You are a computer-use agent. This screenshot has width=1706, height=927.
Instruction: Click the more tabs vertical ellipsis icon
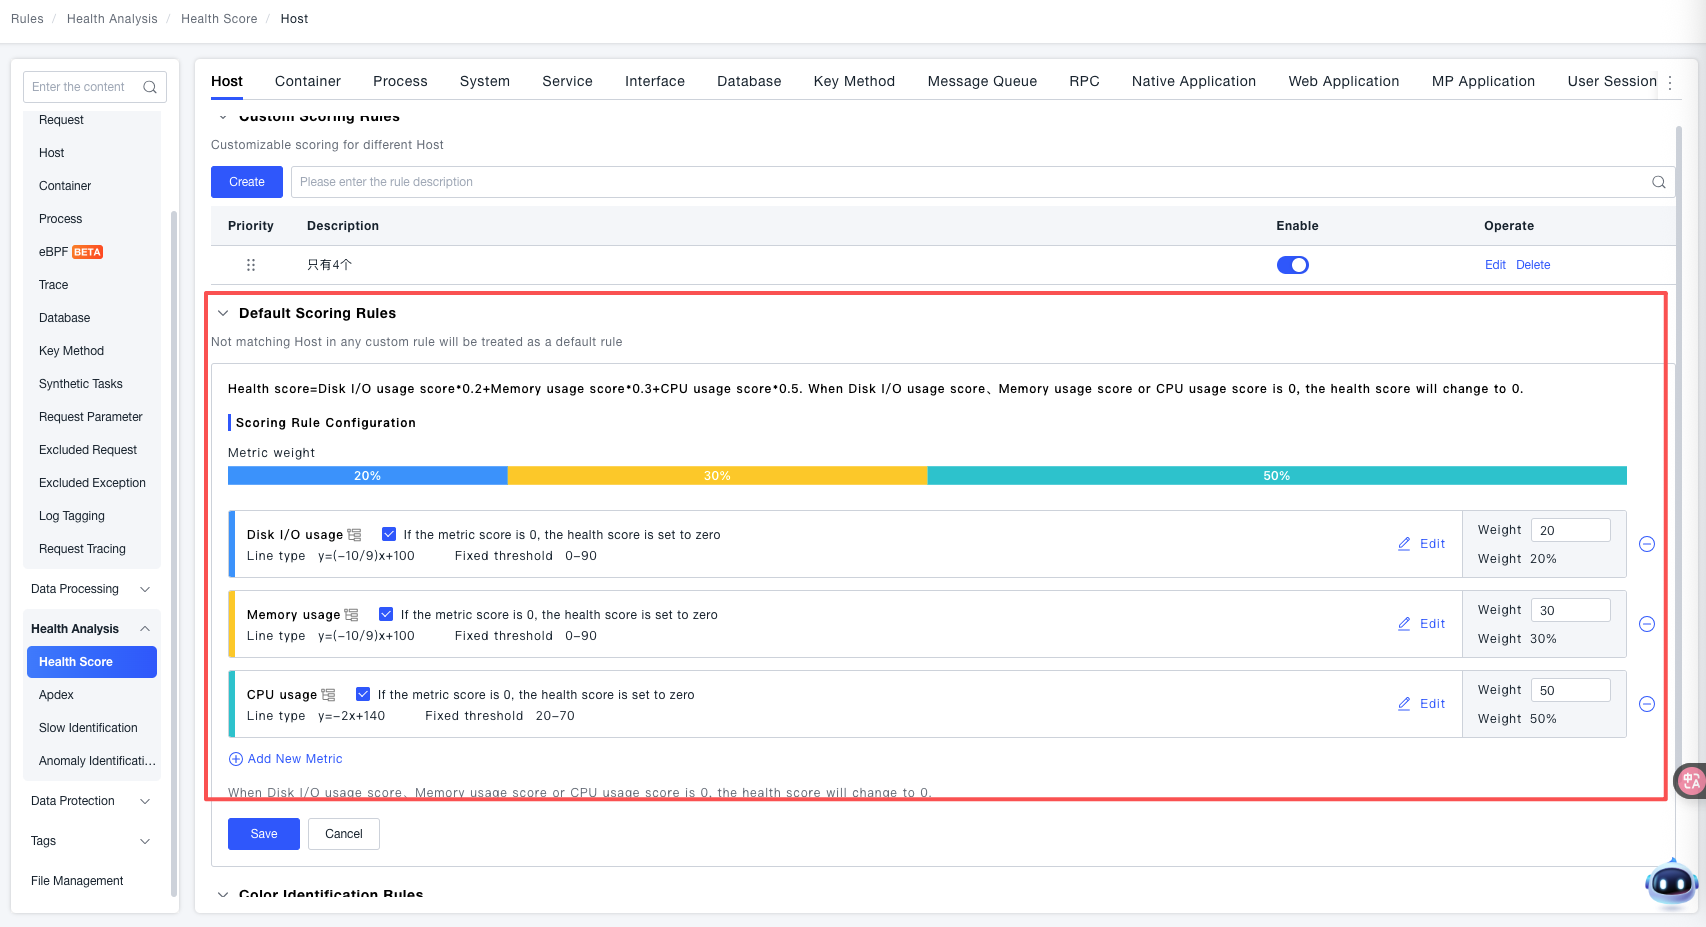coord(1670,83)
